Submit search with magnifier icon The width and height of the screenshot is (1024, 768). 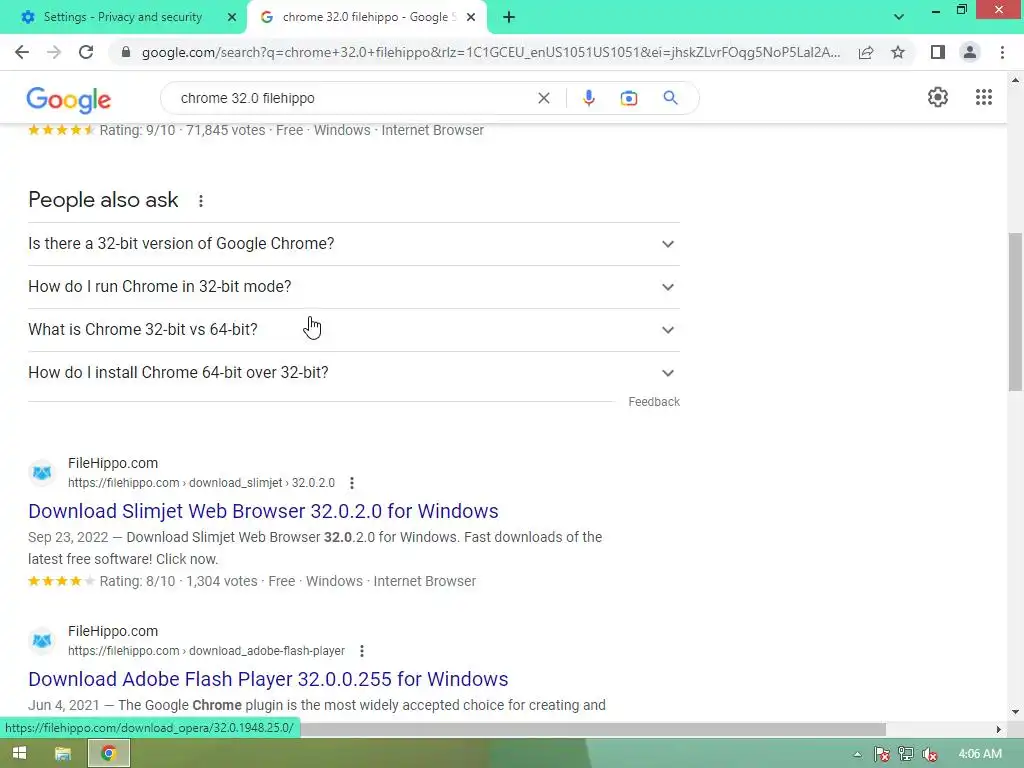[670, 98]
